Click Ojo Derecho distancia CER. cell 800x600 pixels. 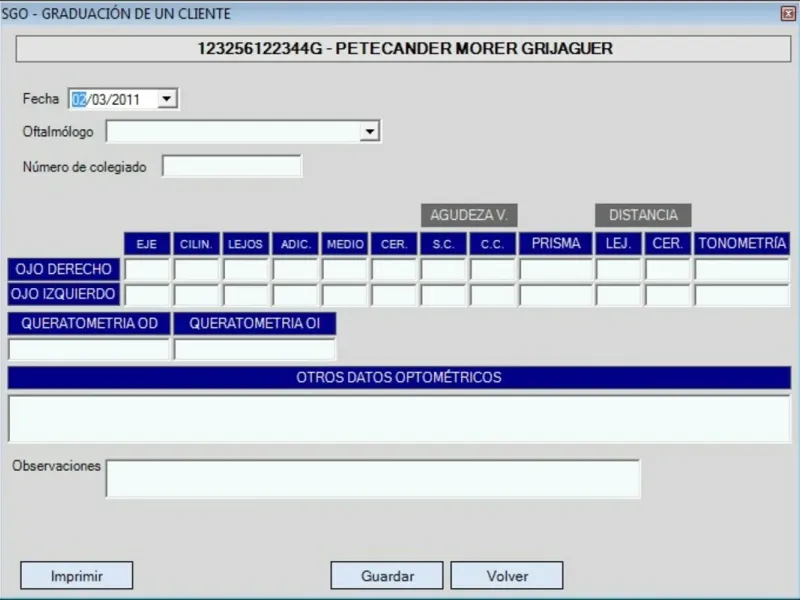tap(667, 269)
